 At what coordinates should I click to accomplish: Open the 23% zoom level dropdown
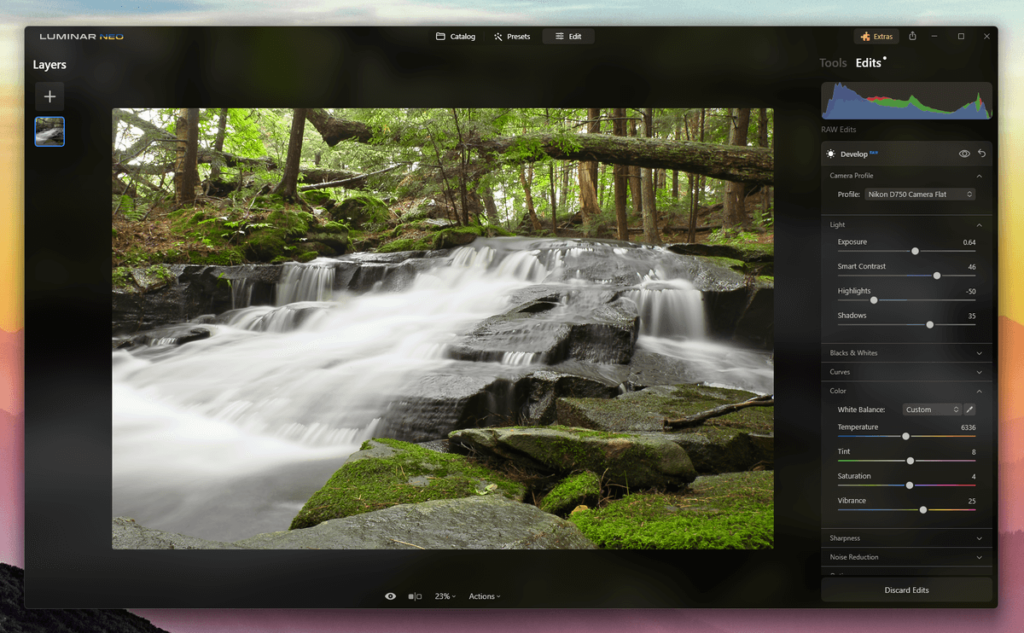click(444, 596)
